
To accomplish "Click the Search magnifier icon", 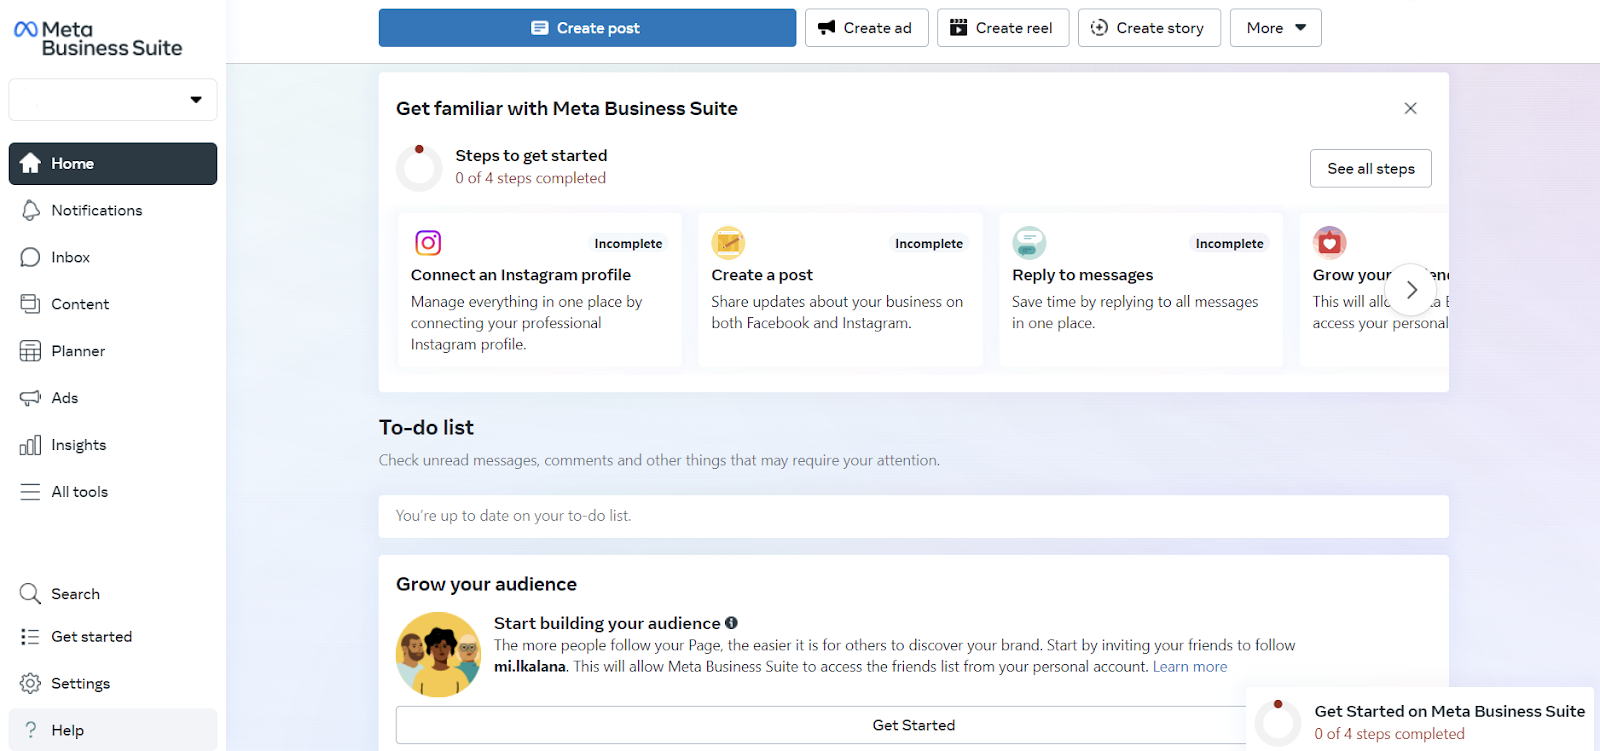I will (x=30, y=594).
